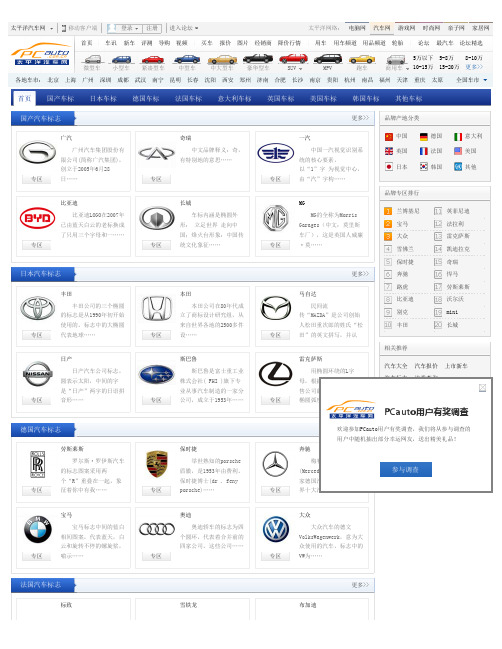Switch to the 其他车标 tab
The image size is (502, 649).
(x=408, y=99)
